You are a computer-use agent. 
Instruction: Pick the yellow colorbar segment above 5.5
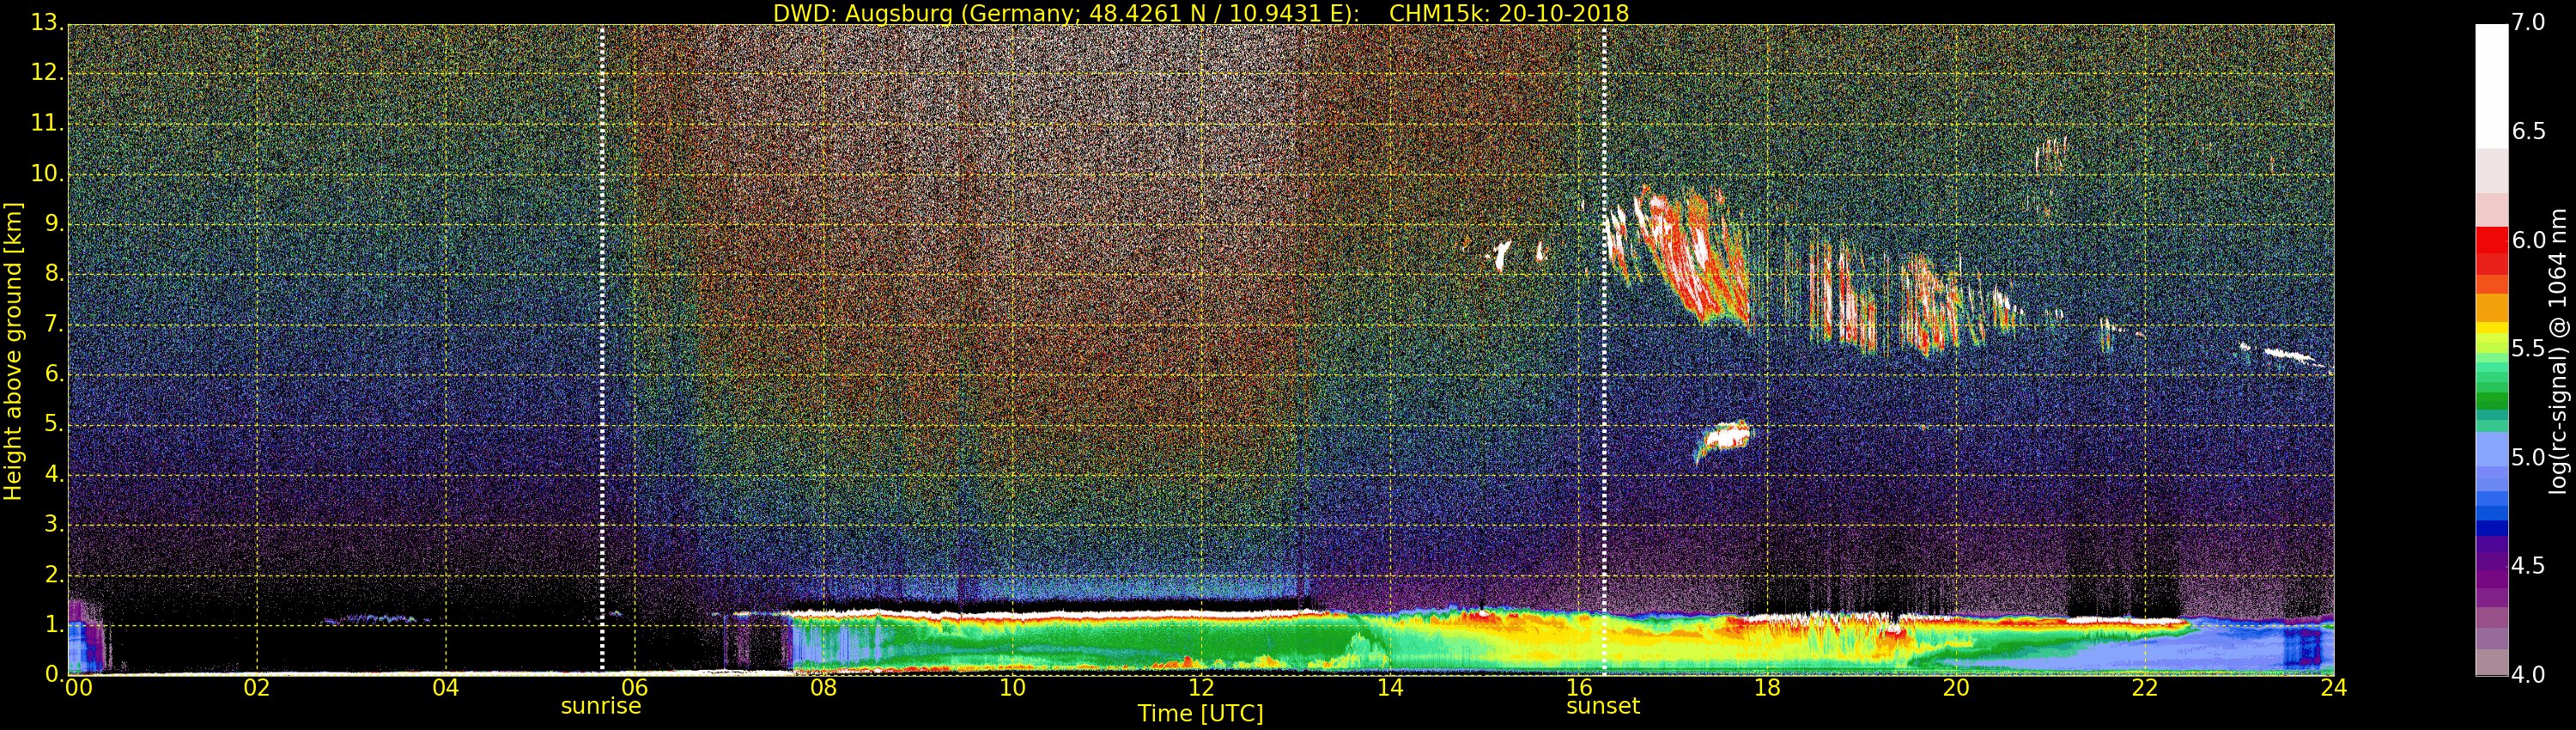pos(2491,327)
